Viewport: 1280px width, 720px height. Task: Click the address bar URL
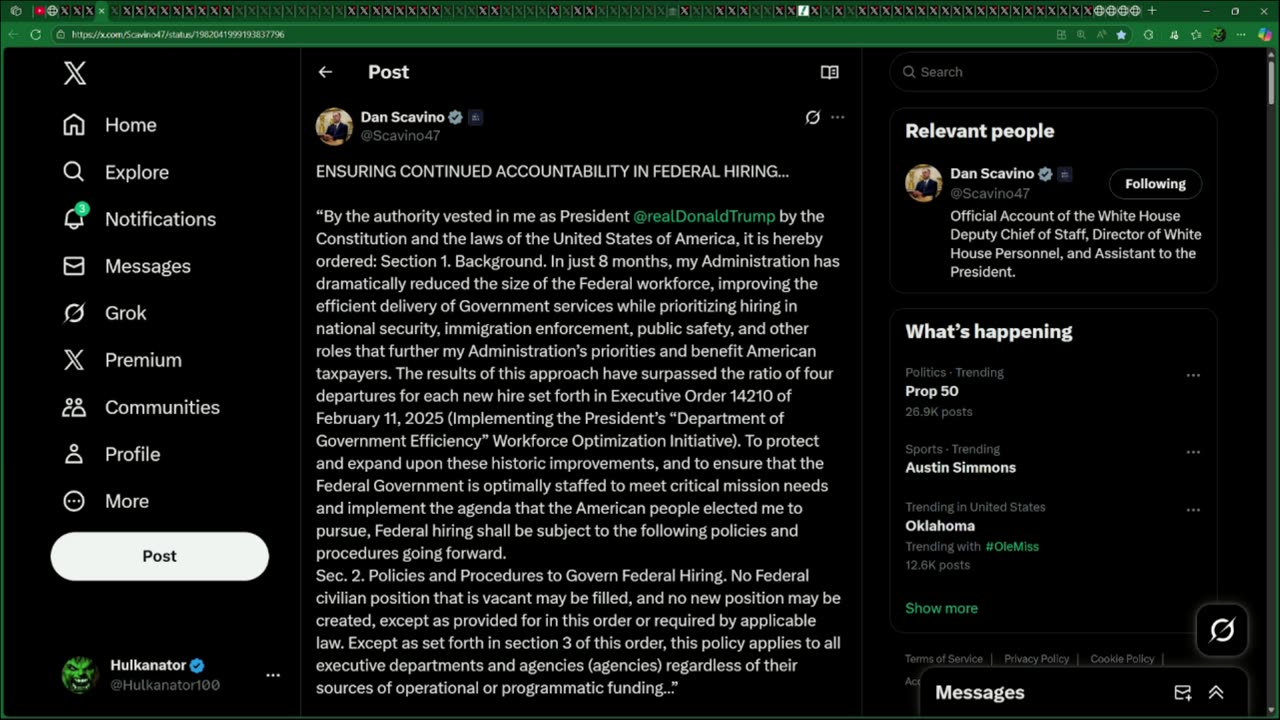[178, 34]
